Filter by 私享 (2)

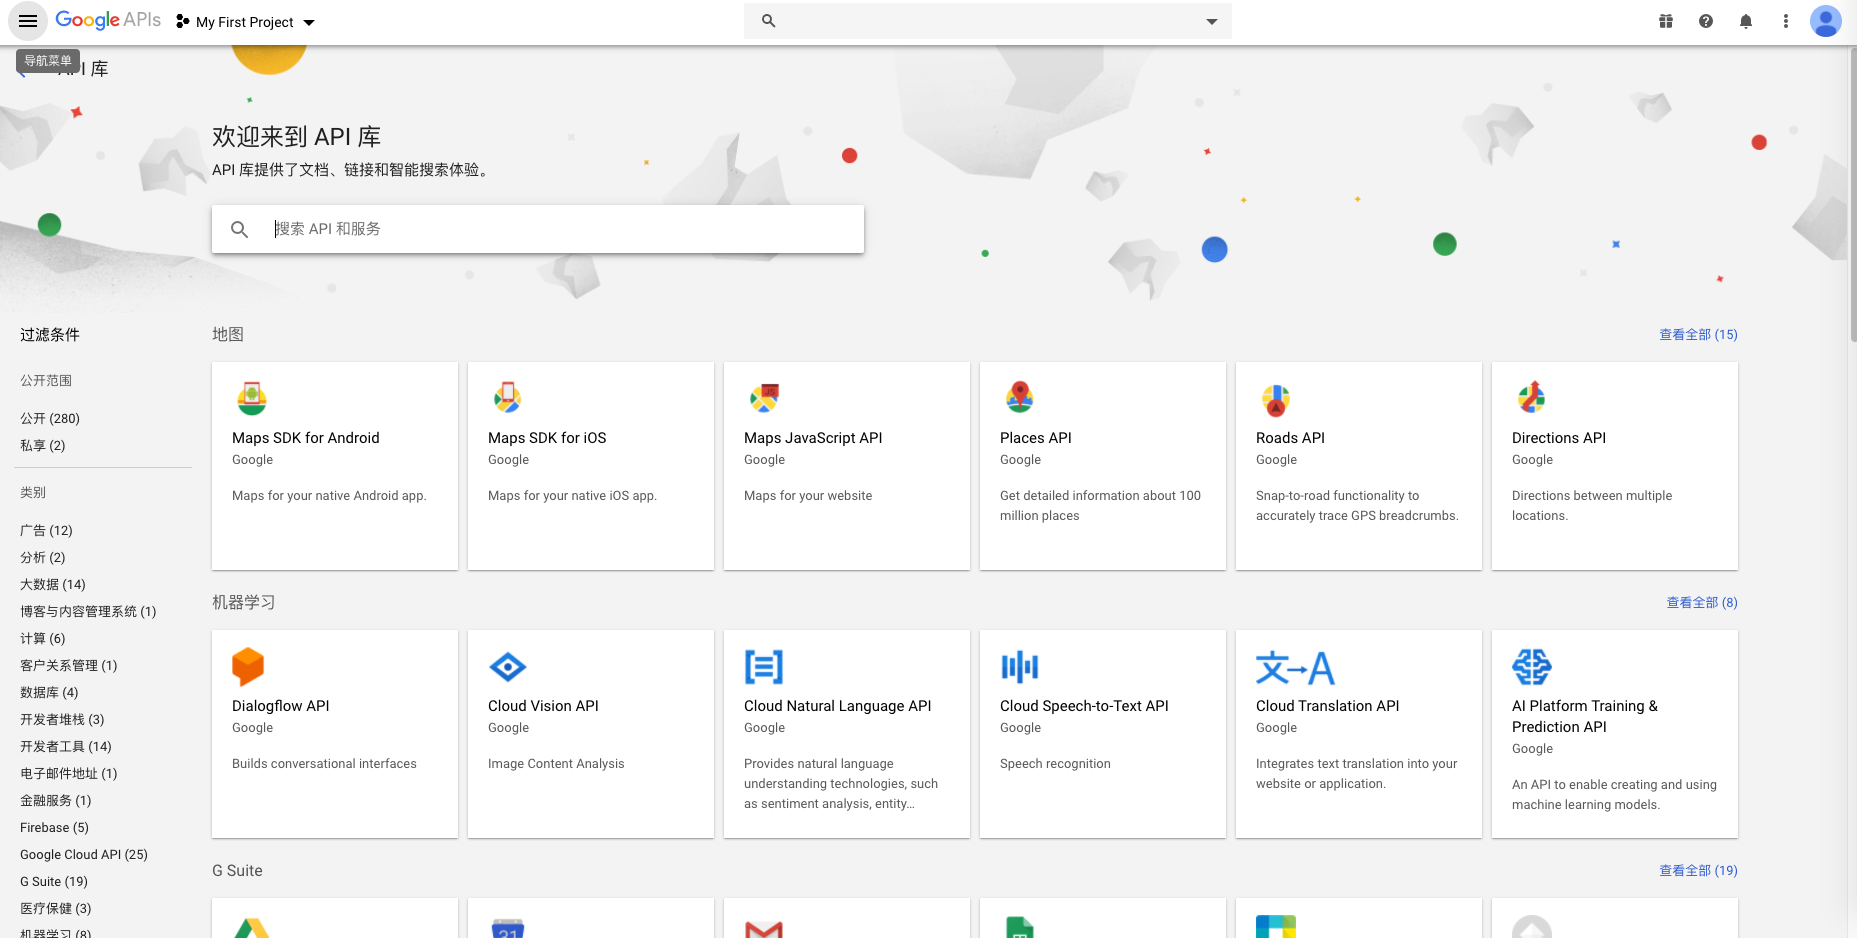pyautogui.click(x=43, y=446)
